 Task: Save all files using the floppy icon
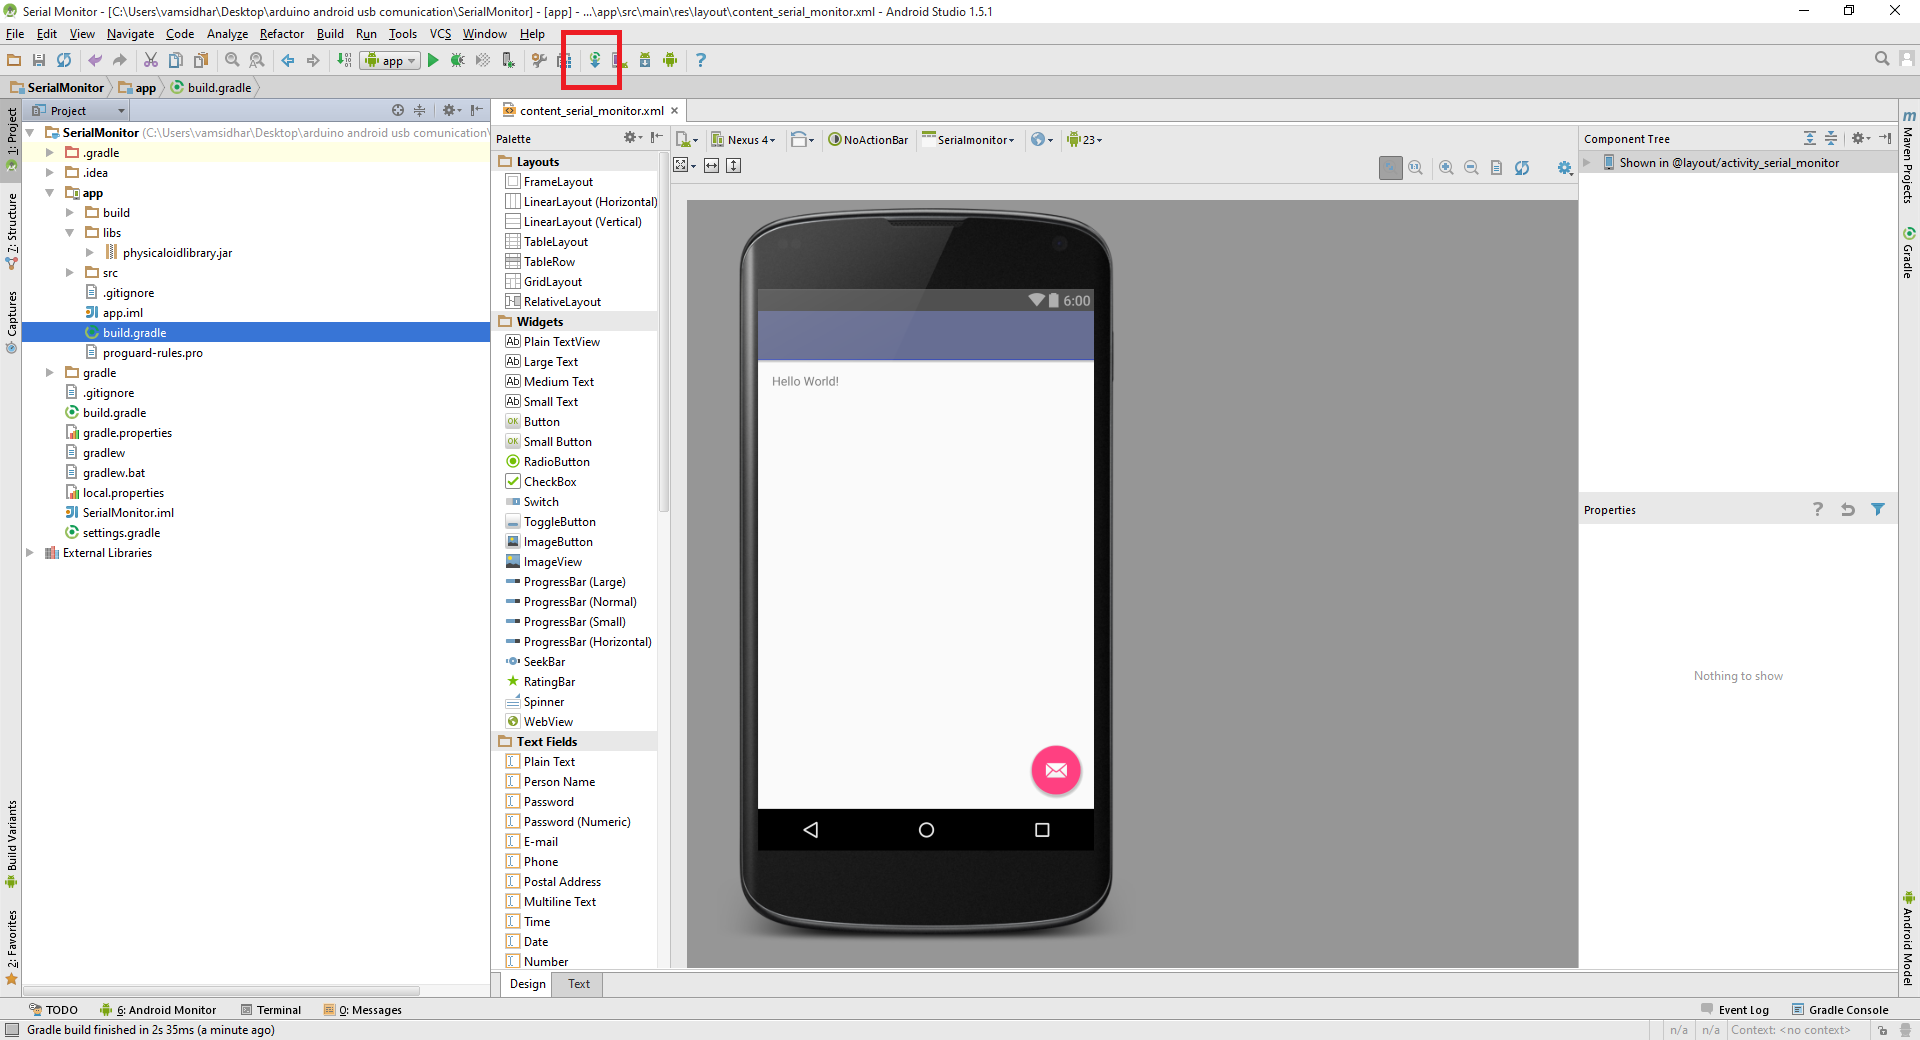(x=39, y=60)
